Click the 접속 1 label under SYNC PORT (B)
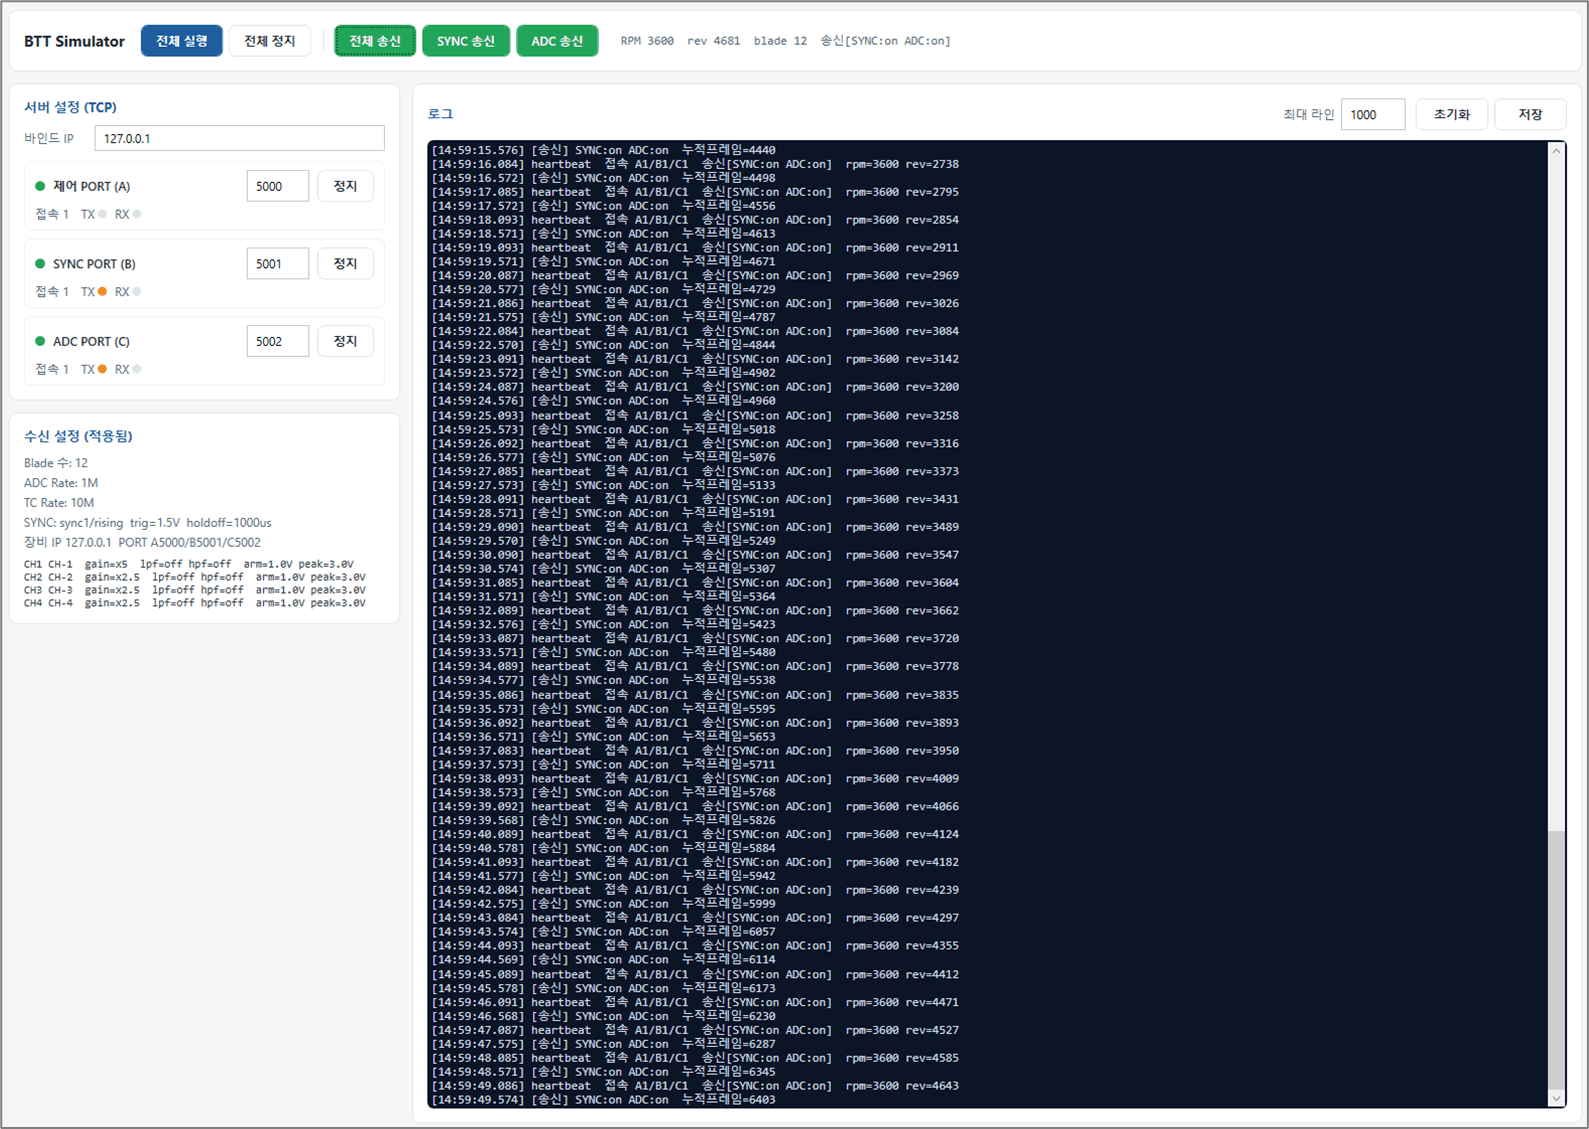This screenshot has width=1589, height=1129. [x=52, y=292]
